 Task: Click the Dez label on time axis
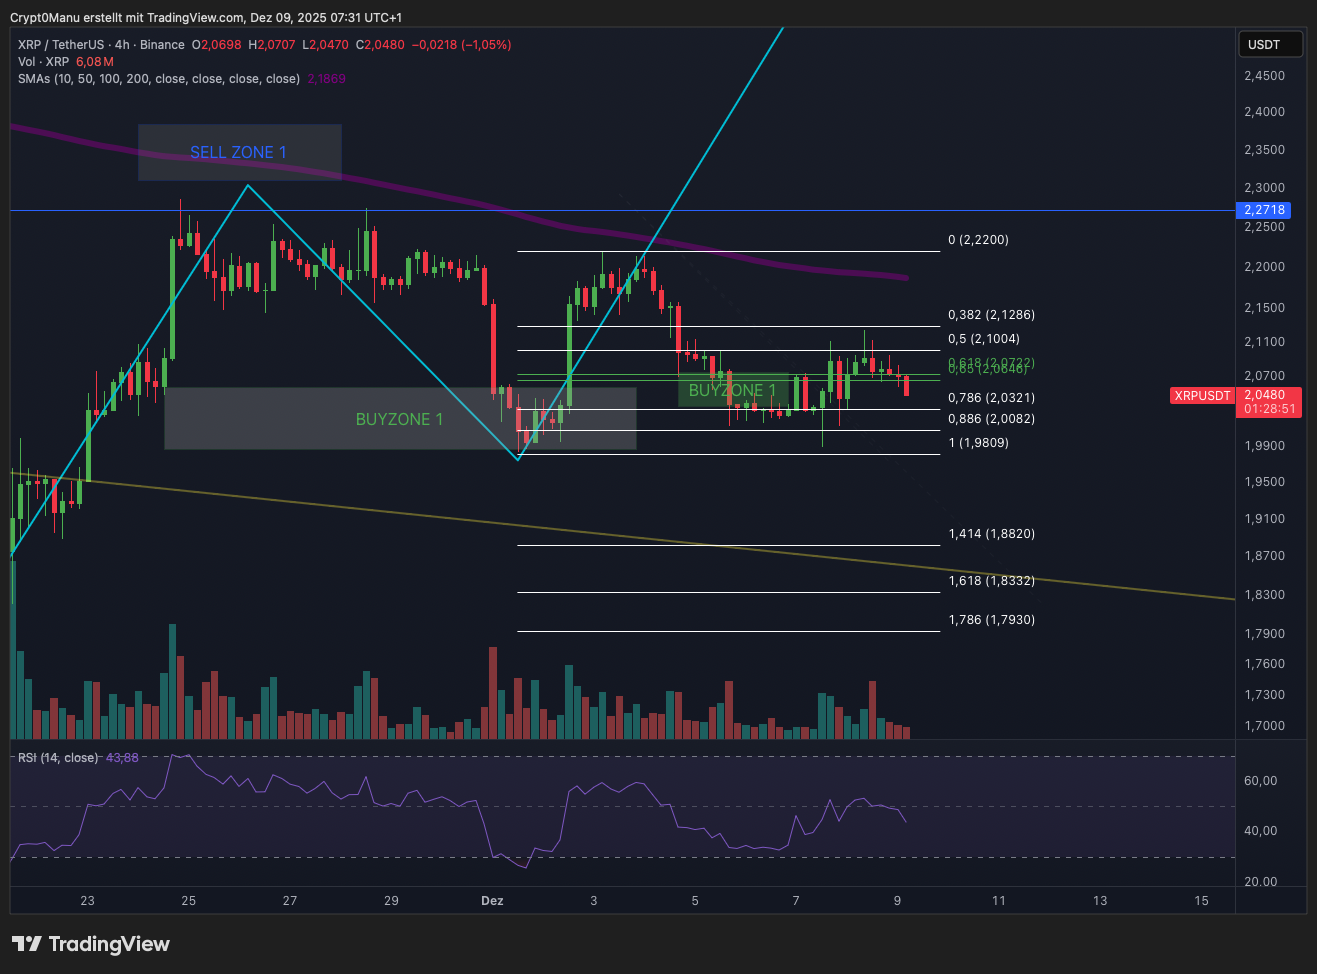click(x=492, y=901)
